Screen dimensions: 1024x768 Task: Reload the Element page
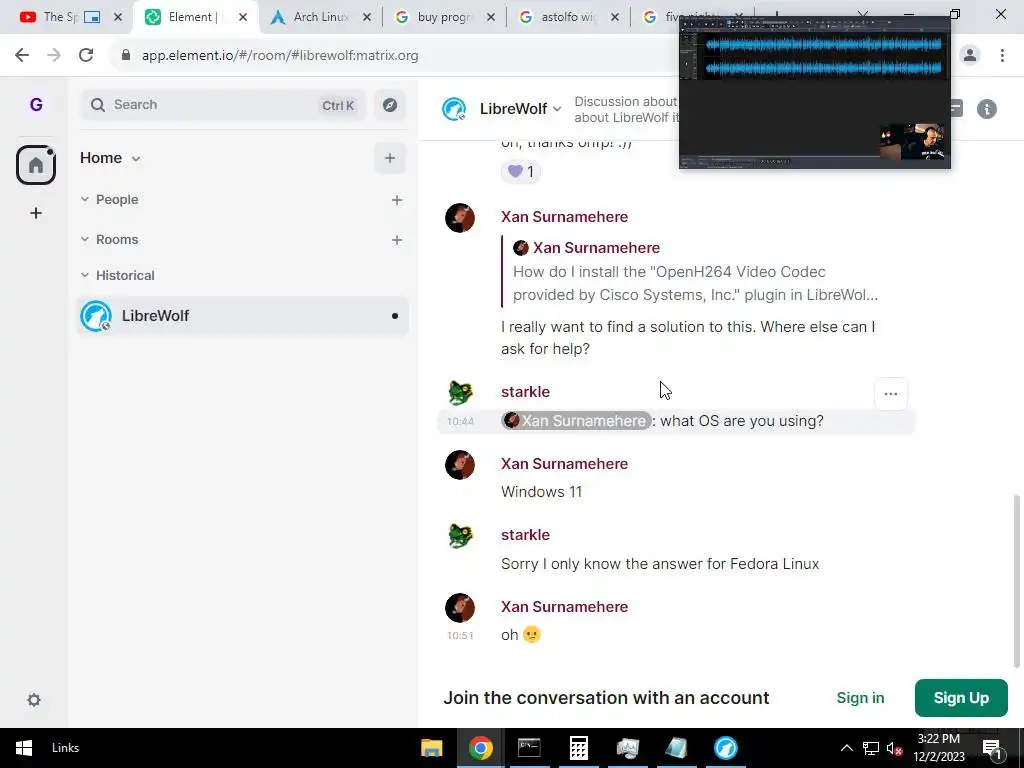tap(86, 56)
